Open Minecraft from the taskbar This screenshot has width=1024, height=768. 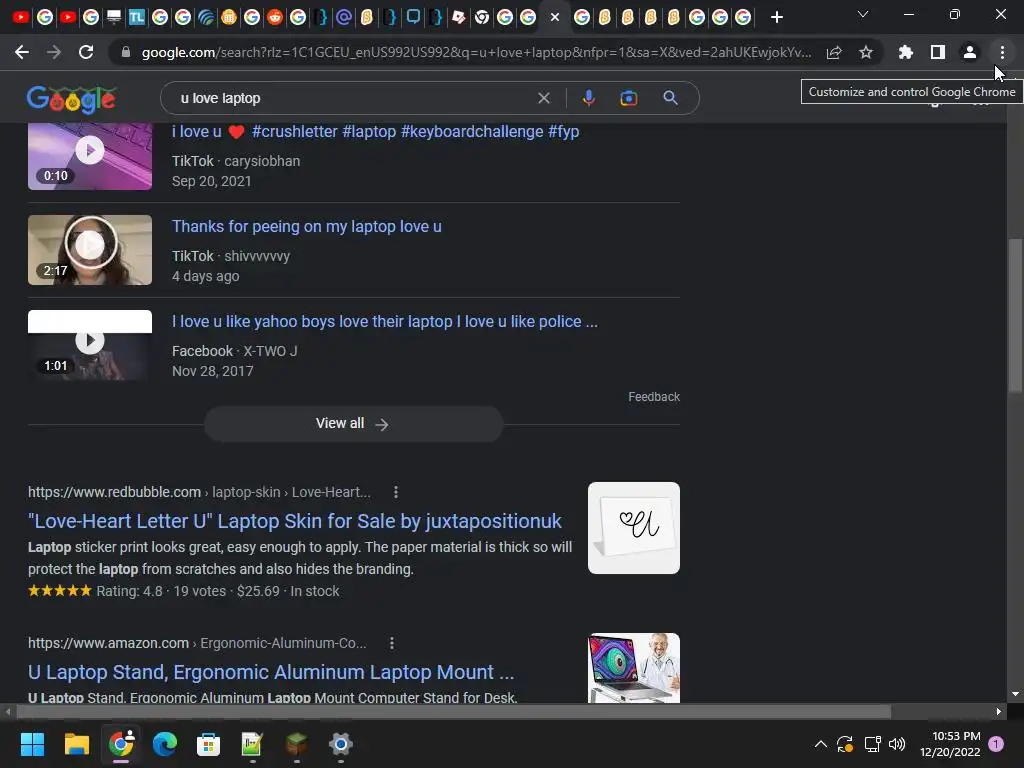[296, 744]
